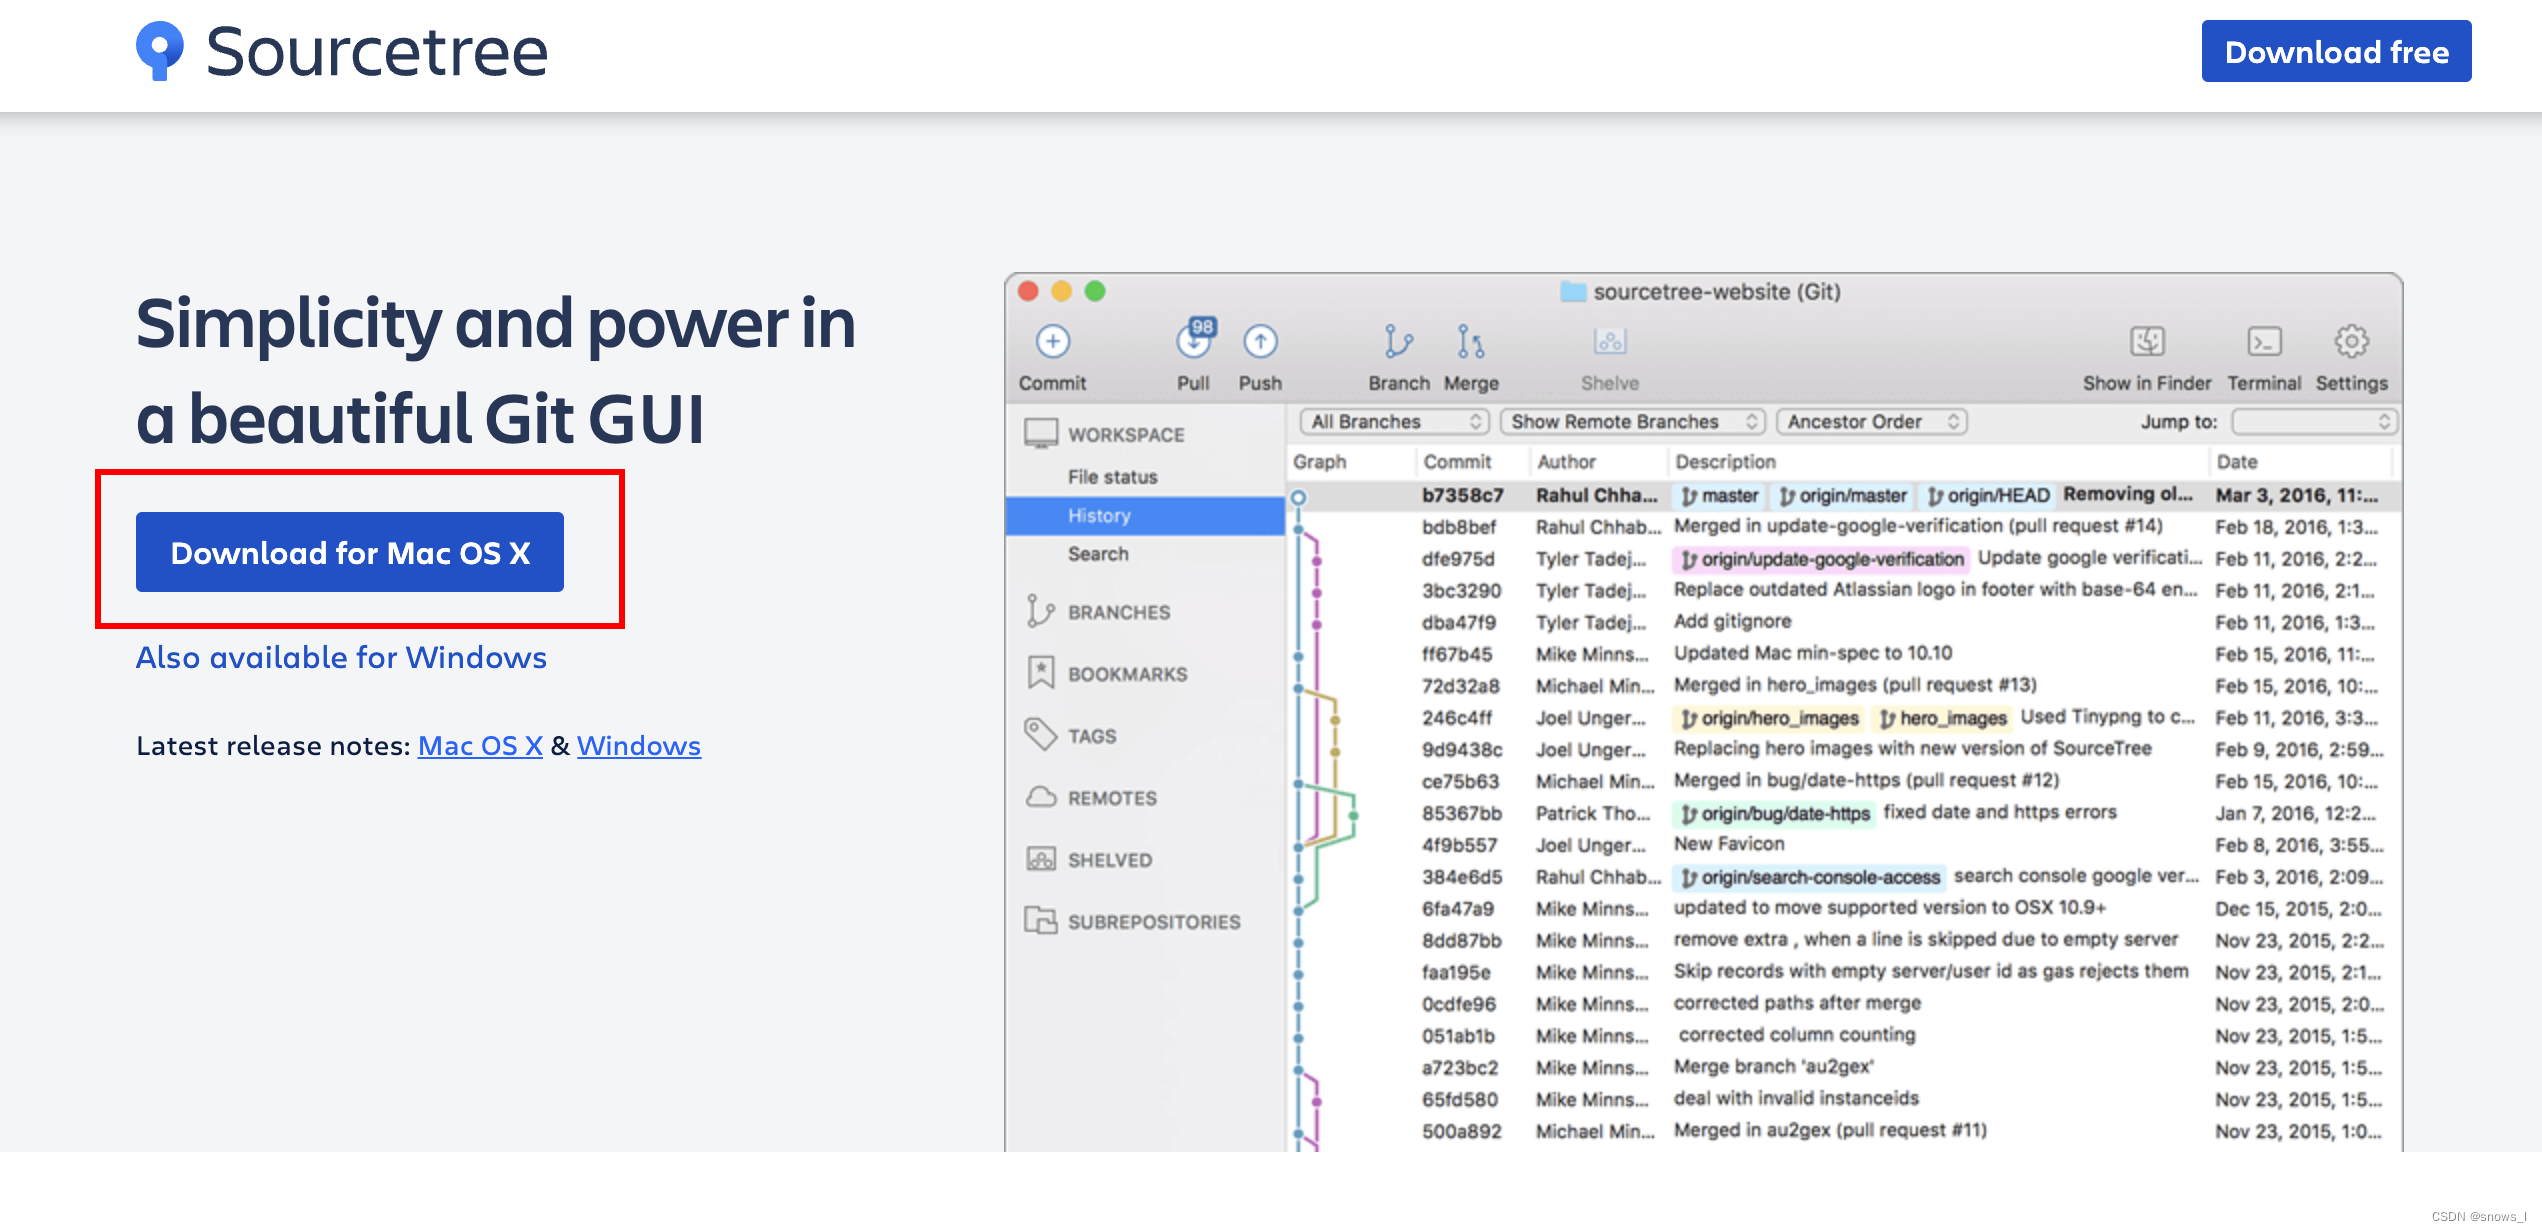Click the WORKSPACE monitor icon
This screenshot has width=2542, height=1232.
(x=1041, y=434)
